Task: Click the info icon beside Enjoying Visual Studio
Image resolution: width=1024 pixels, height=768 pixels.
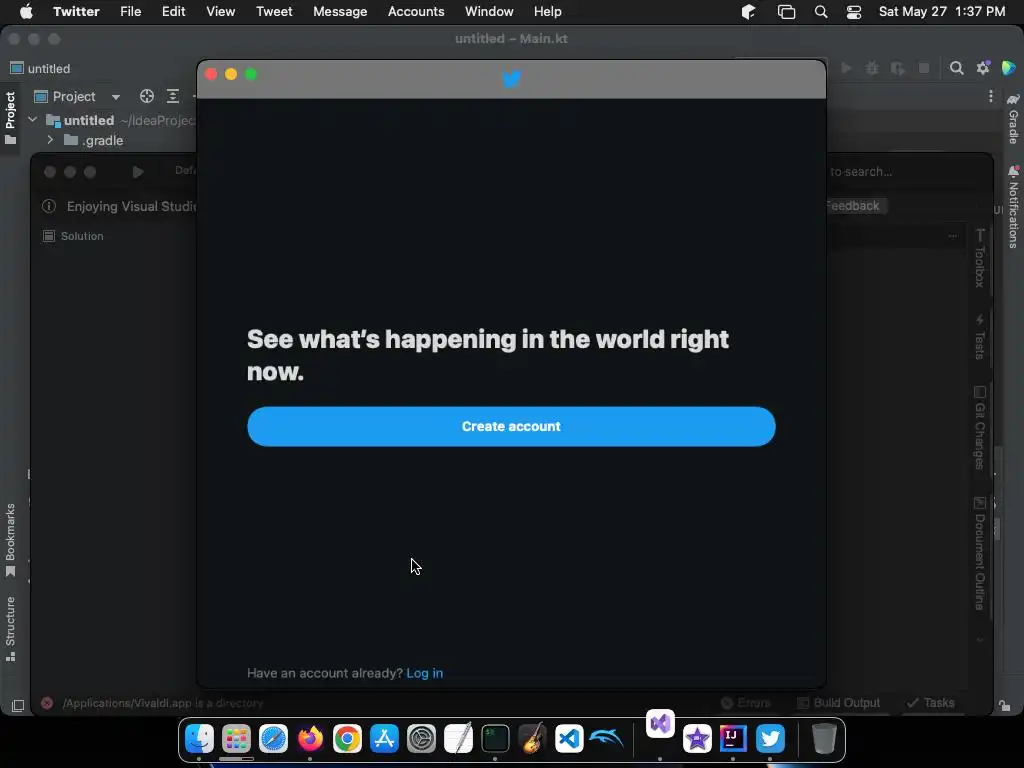Action: (49, 206)
